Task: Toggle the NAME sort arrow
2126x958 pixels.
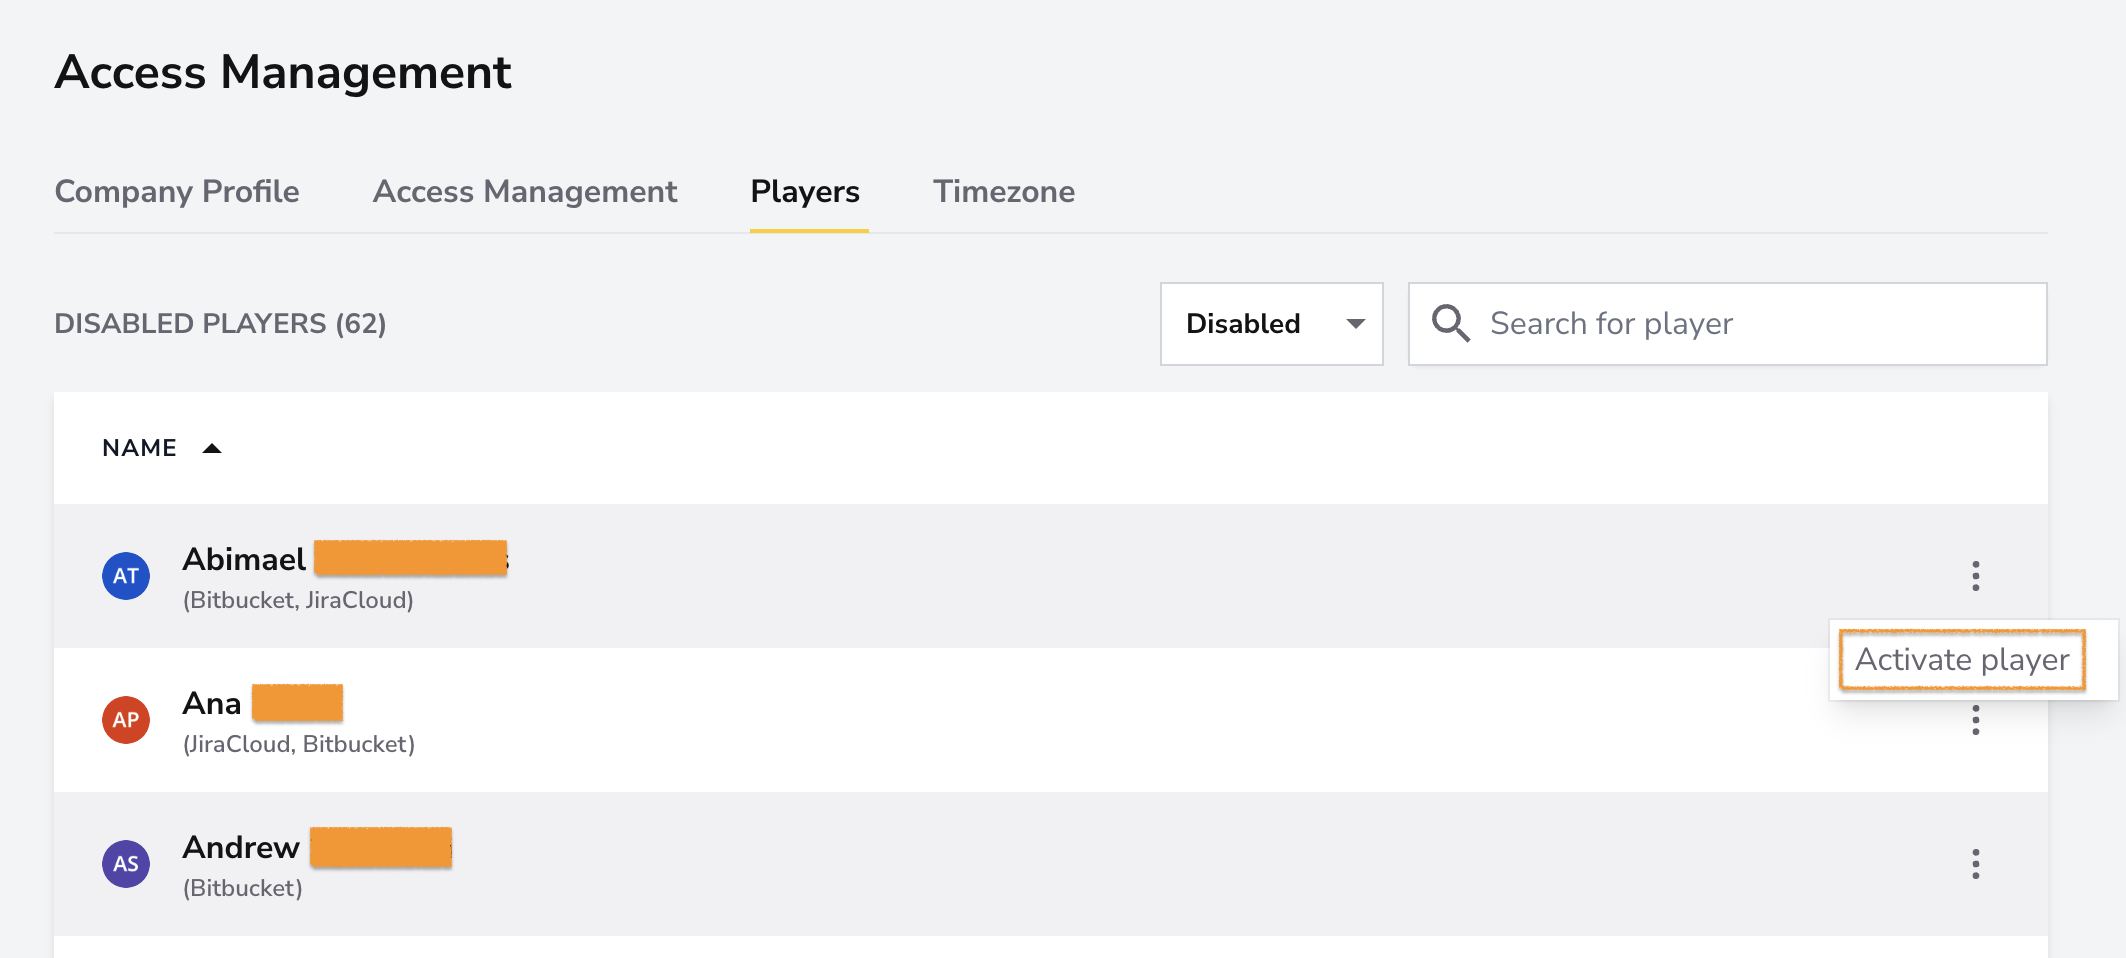Action: point(212,448)
